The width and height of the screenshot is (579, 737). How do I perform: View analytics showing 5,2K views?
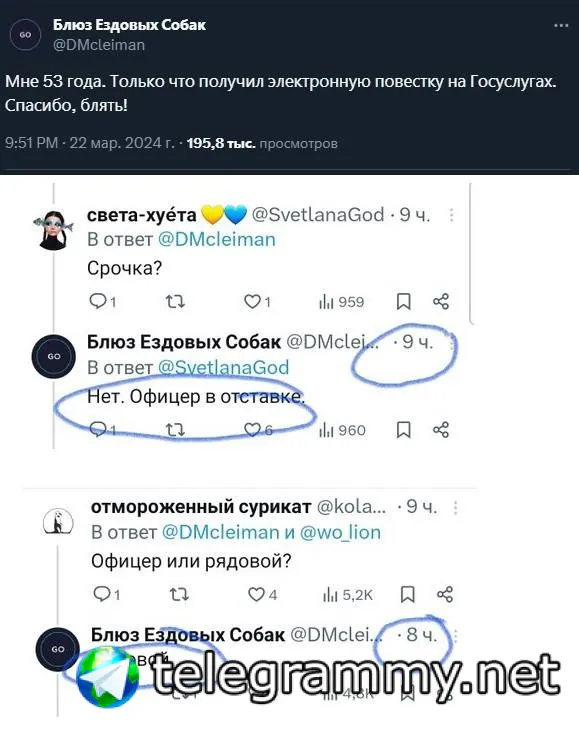point(348,595)
